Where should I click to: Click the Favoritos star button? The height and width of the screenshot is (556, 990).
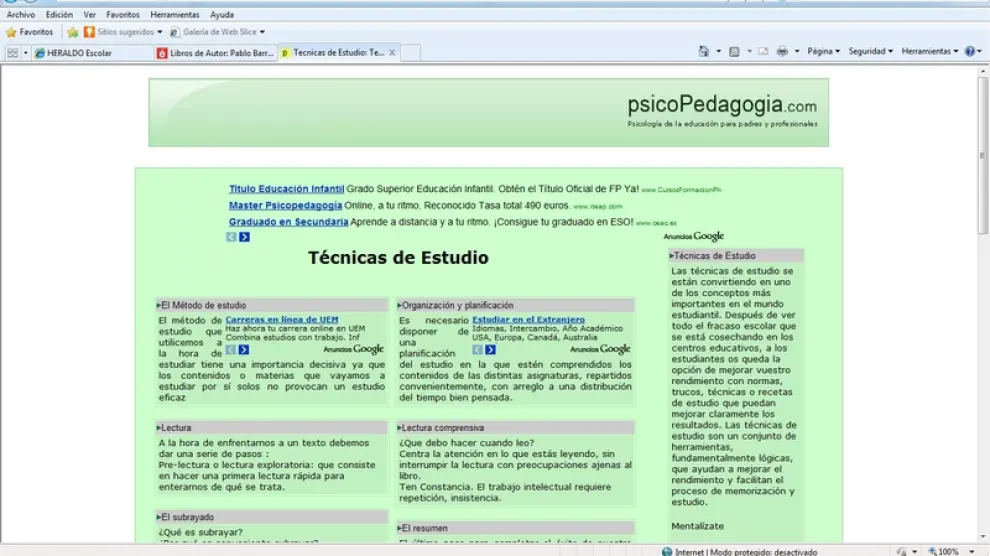point(29,32)
